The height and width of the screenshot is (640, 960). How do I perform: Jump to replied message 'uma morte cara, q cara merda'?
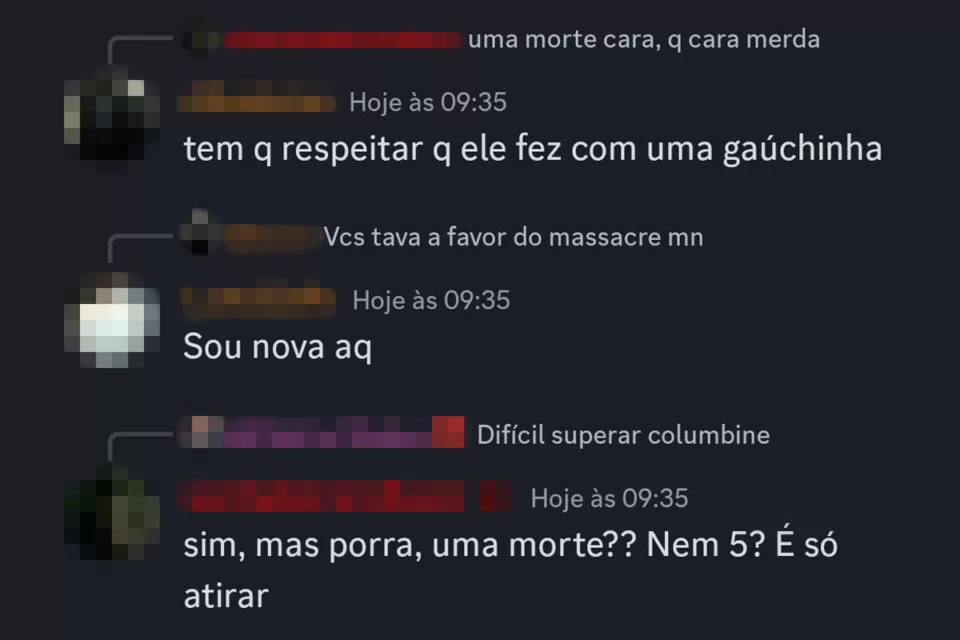(643, 40)
